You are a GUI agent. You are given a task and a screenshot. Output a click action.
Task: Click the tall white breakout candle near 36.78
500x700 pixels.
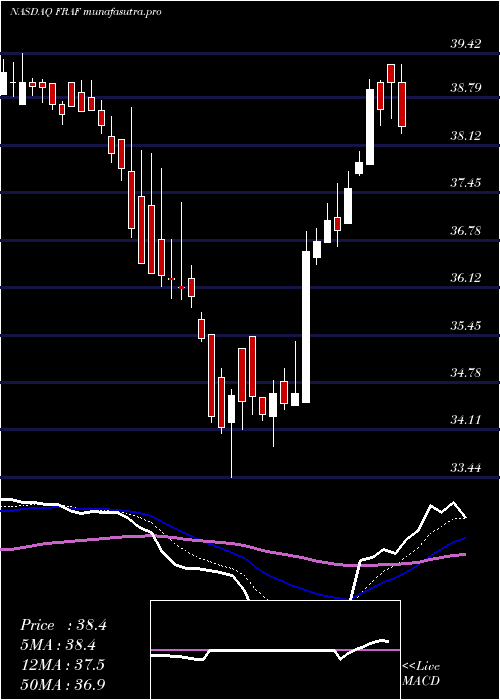pyautogui.click(x=306, y=327)
